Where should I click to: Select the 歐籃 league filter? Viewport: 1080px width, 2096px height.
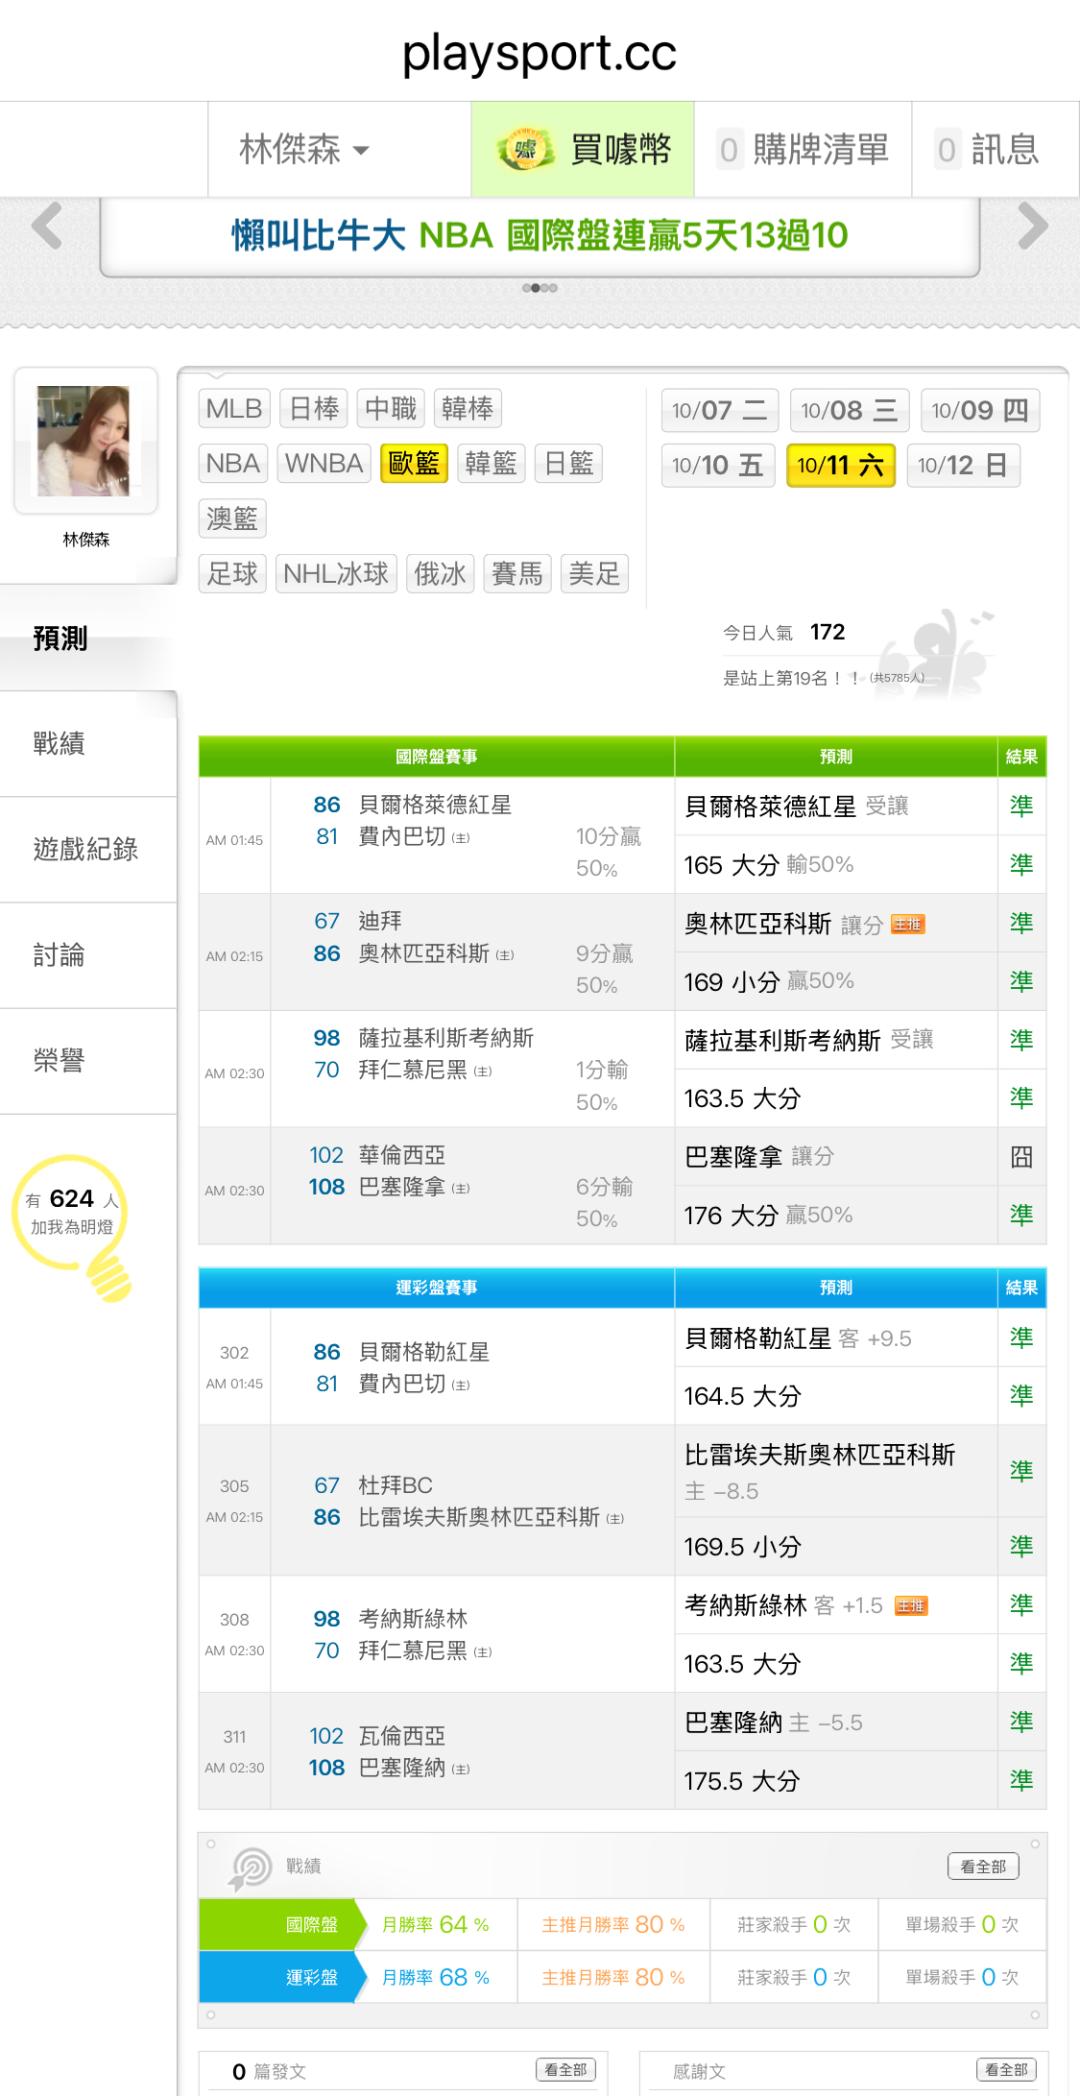click(x=414, y=464)
